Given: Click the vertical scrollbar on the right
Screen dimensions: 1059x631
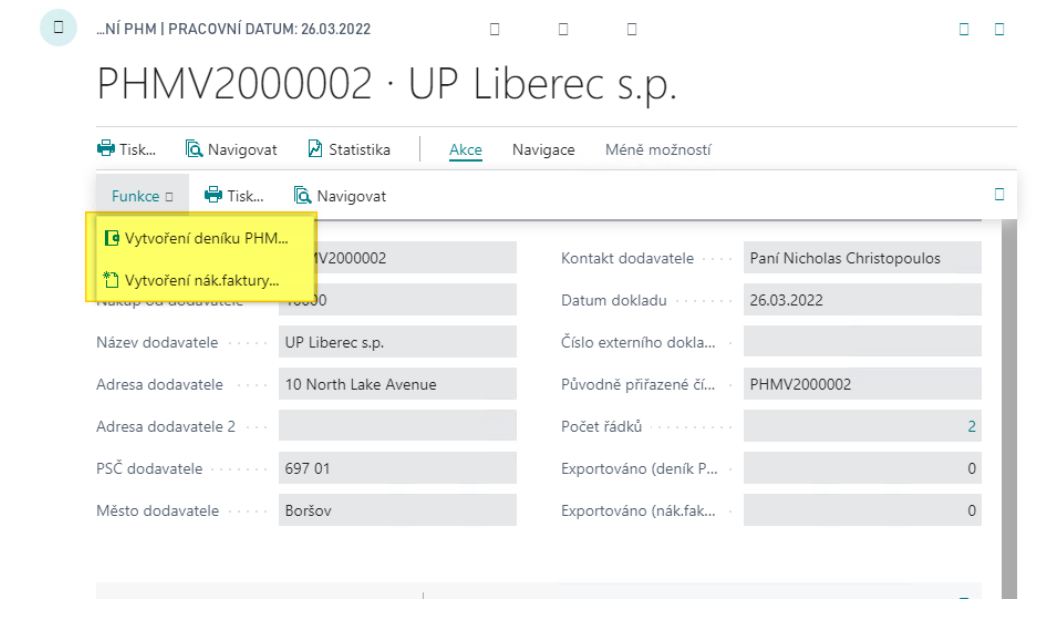Looking at the screenshot, I should pyautogui.click(x=1009, y=400).
